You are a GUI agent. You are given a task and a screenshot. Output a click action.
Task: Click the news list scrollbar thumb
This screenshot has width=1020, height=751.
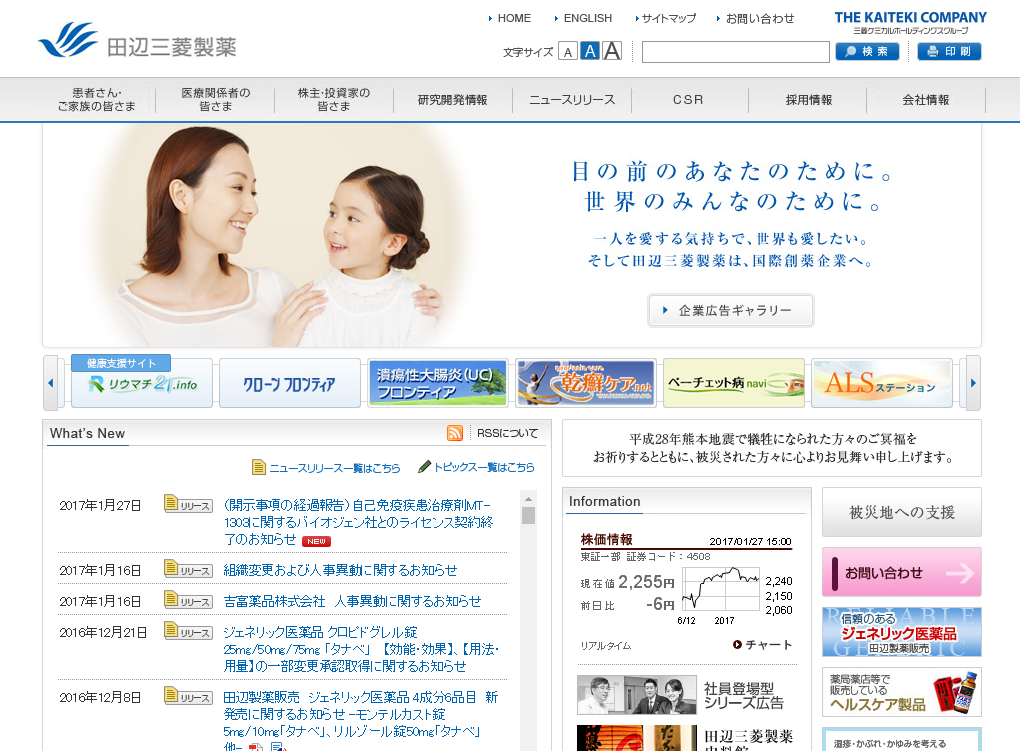coord(528,515)
